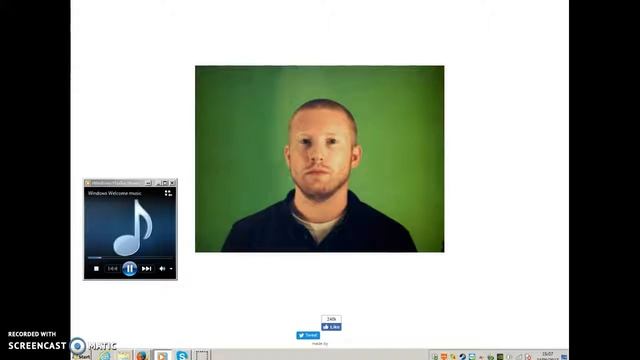Click the Facebook Like button
This screenshot has height=360, width=640.
coord(331,327)
